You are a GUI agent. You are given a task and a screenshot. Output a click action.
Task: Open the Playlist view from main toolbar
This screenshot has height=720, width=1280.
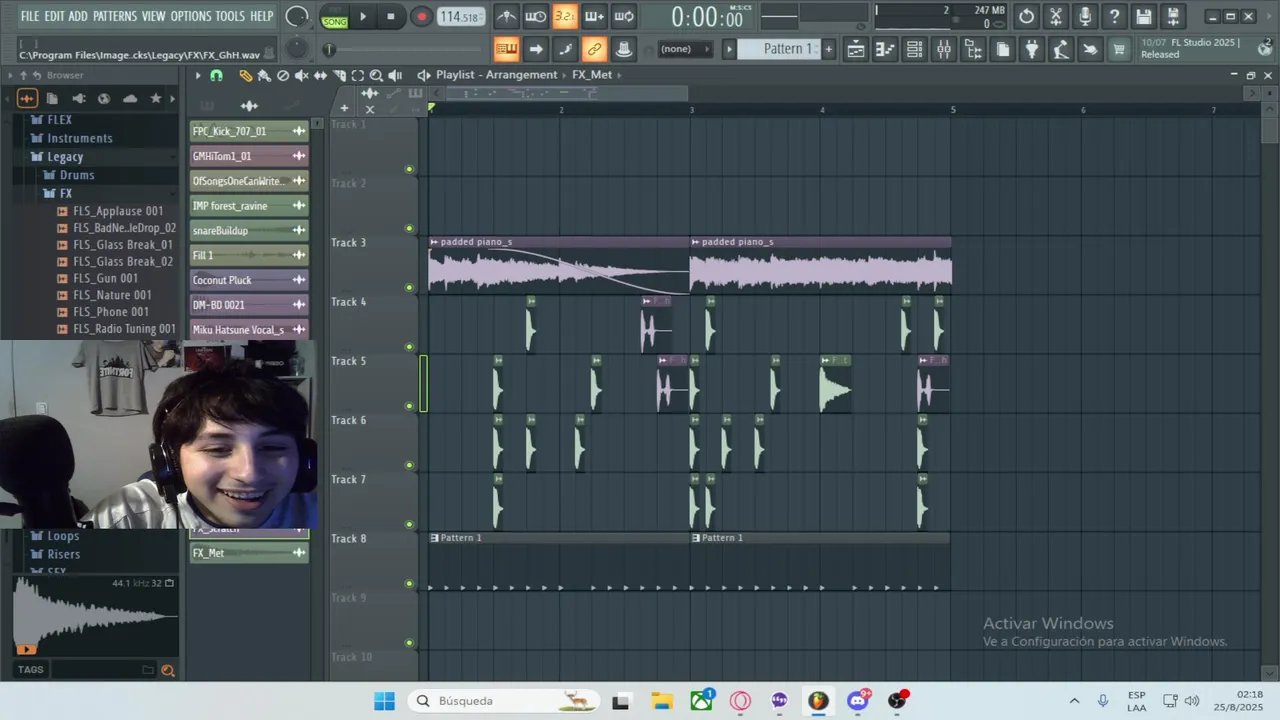(856, 49)
